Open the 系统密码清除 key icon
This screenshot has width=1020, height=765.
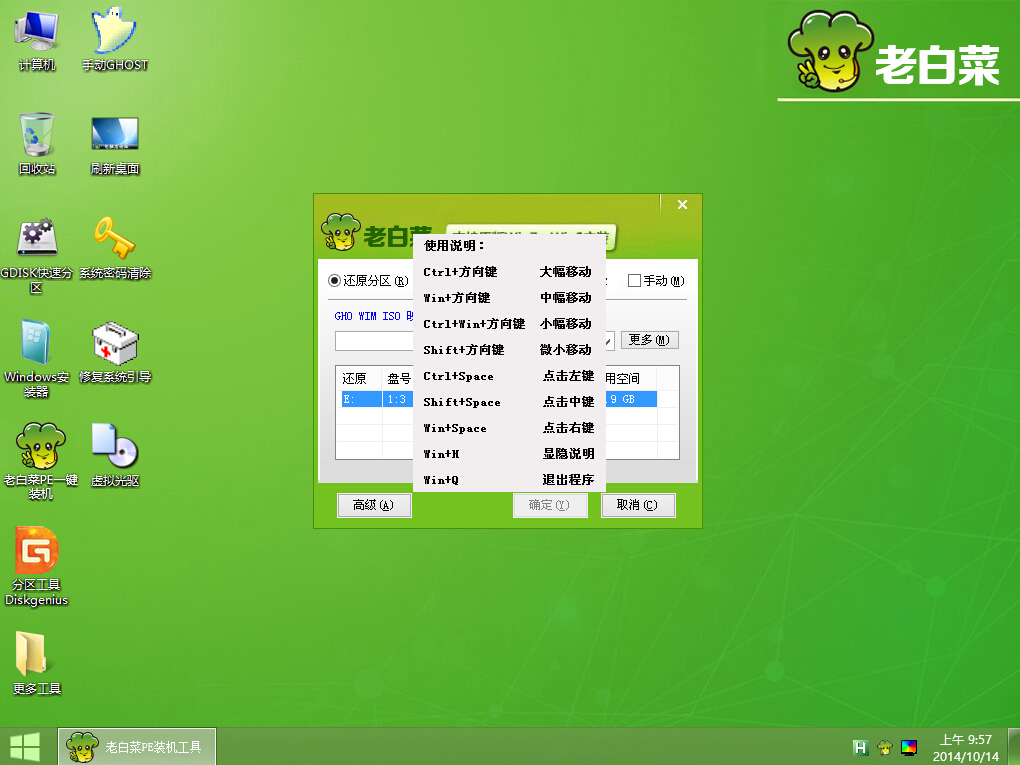click(114, 240)
